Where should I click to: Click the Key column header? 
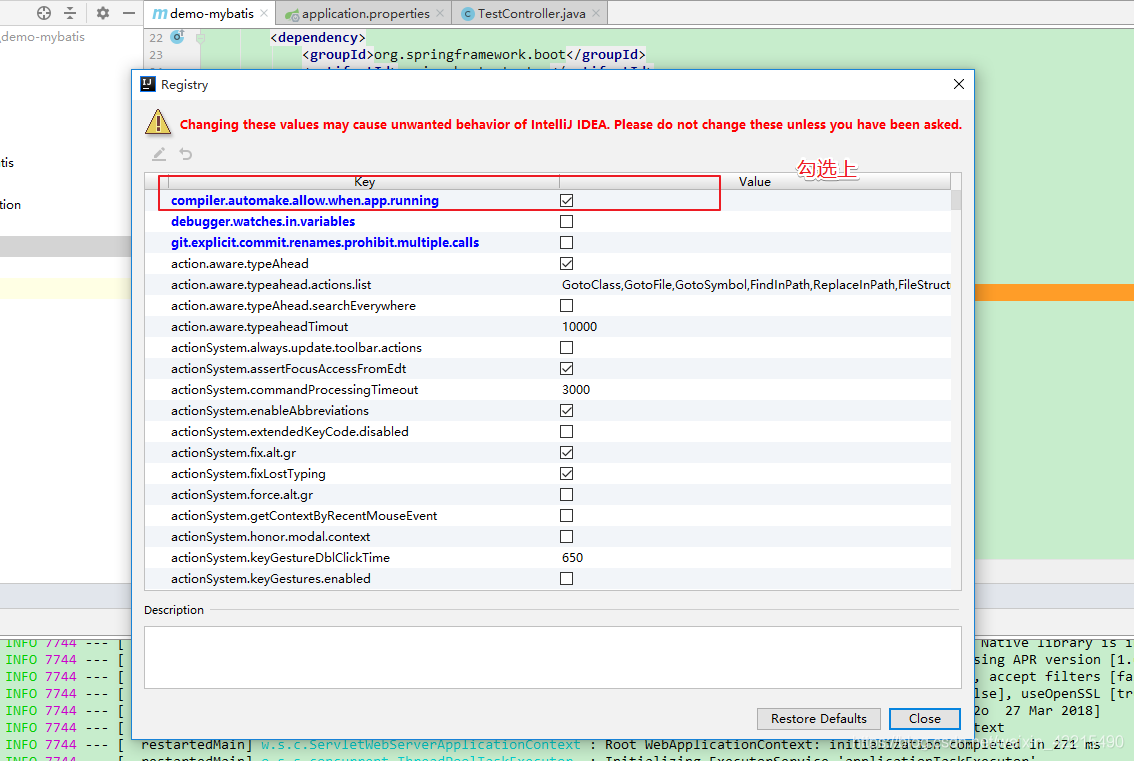tap(364, 181)
